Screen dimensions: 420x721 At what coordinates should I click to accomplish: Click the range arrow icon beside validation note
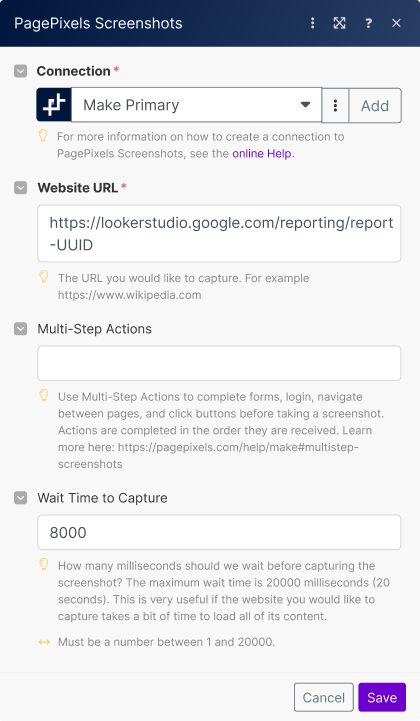tap(44, 642)
